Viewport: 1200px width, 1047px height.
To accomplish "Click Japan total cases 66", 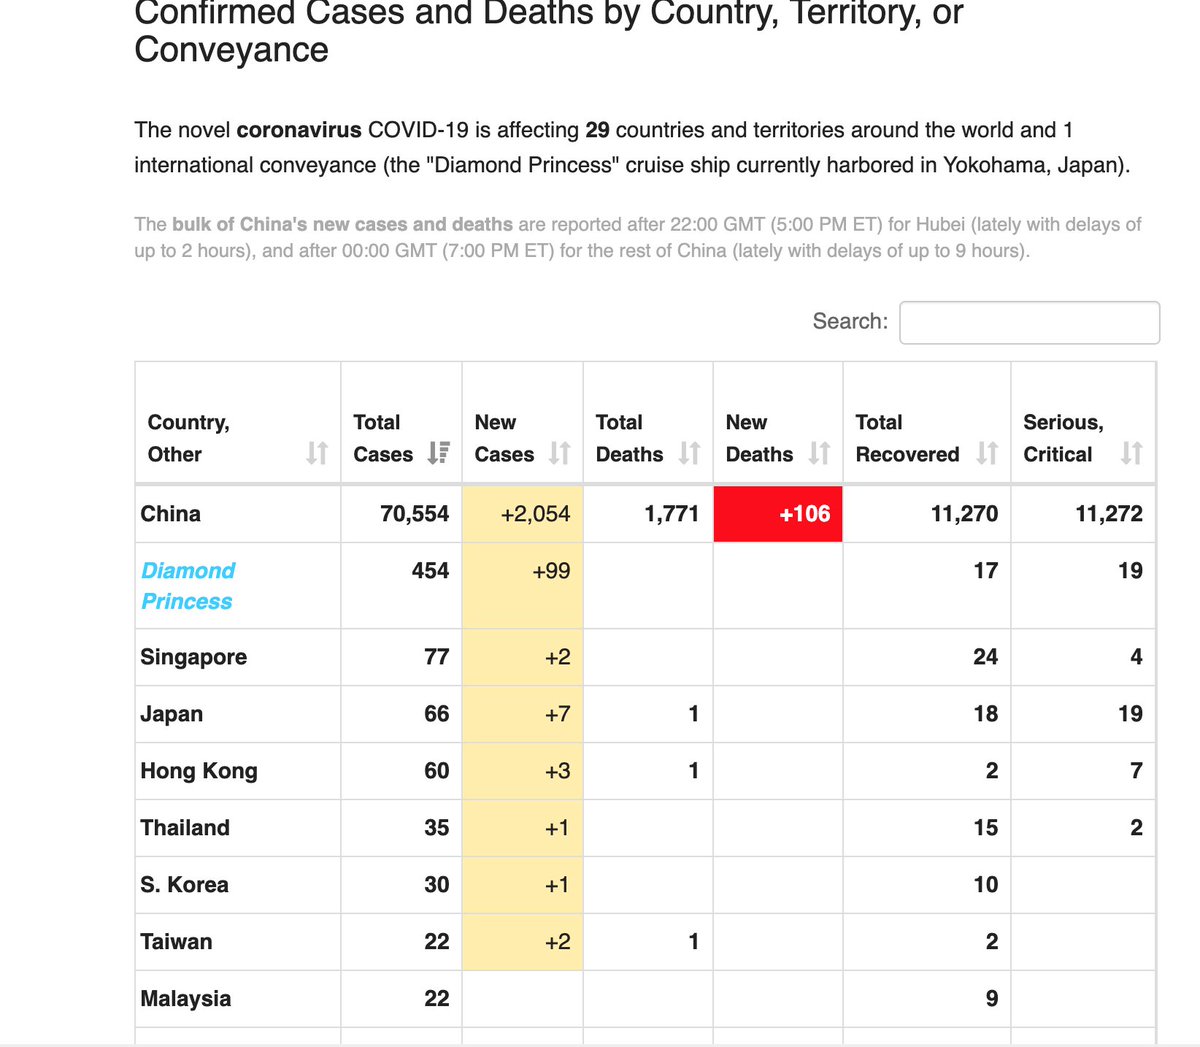I will [x=437, y=714].
